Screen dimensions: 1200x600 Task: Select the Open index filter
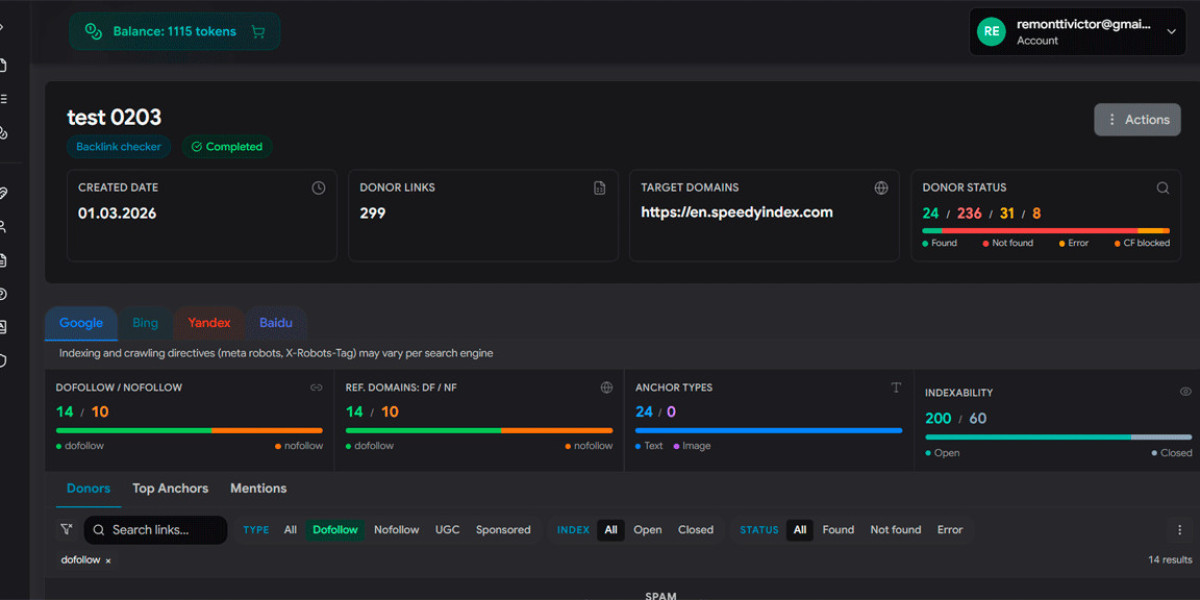[647, 530]
